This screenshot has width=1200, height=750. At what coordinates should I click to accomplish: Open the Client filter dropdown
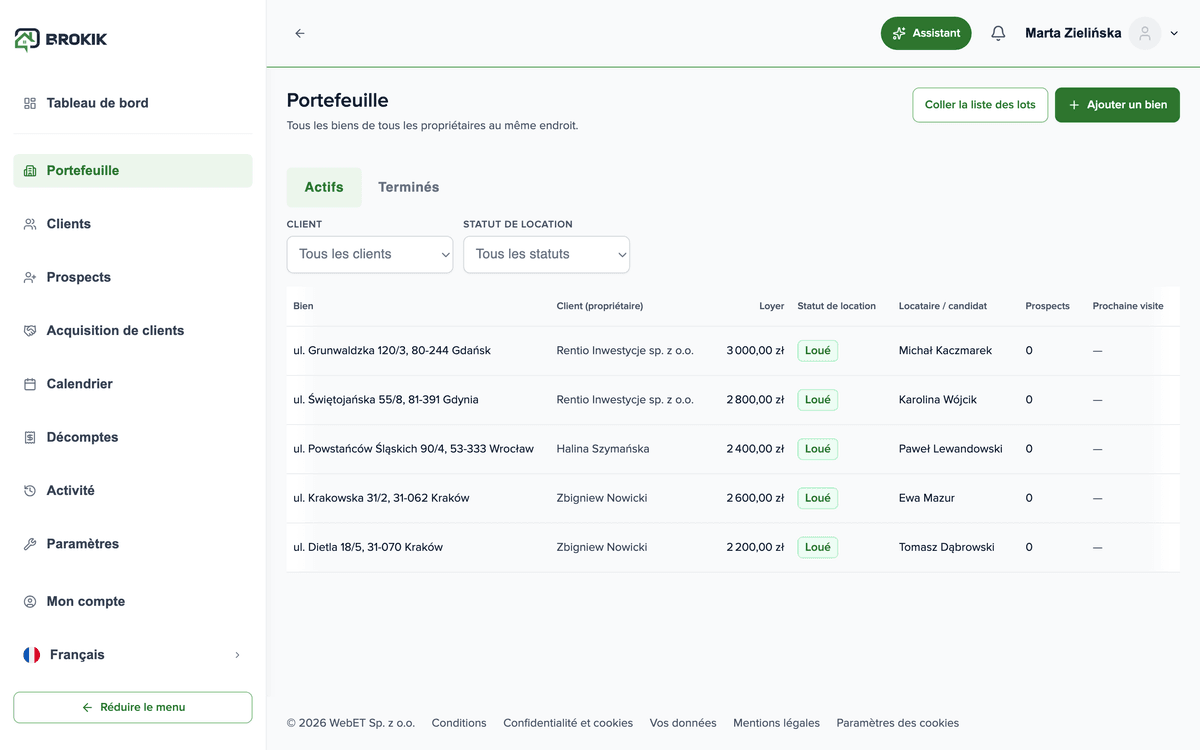click(x=370, y=254)
